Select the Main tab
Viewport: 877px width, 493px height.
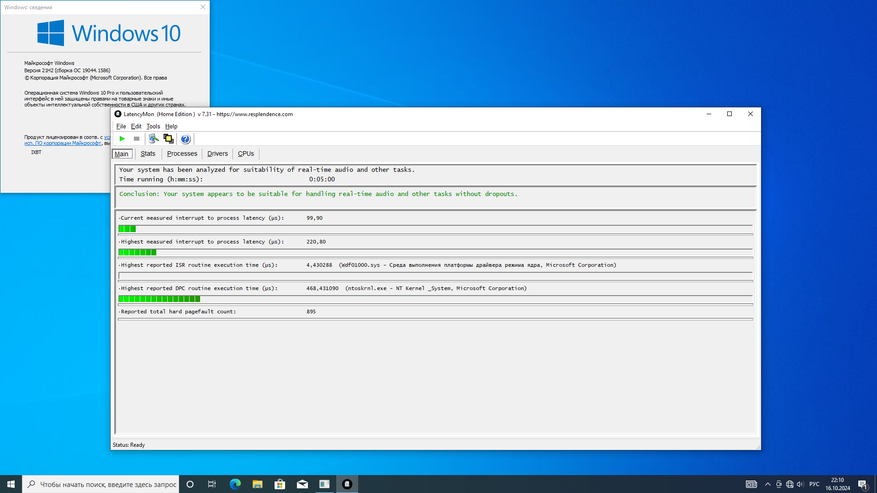[121, 154]
